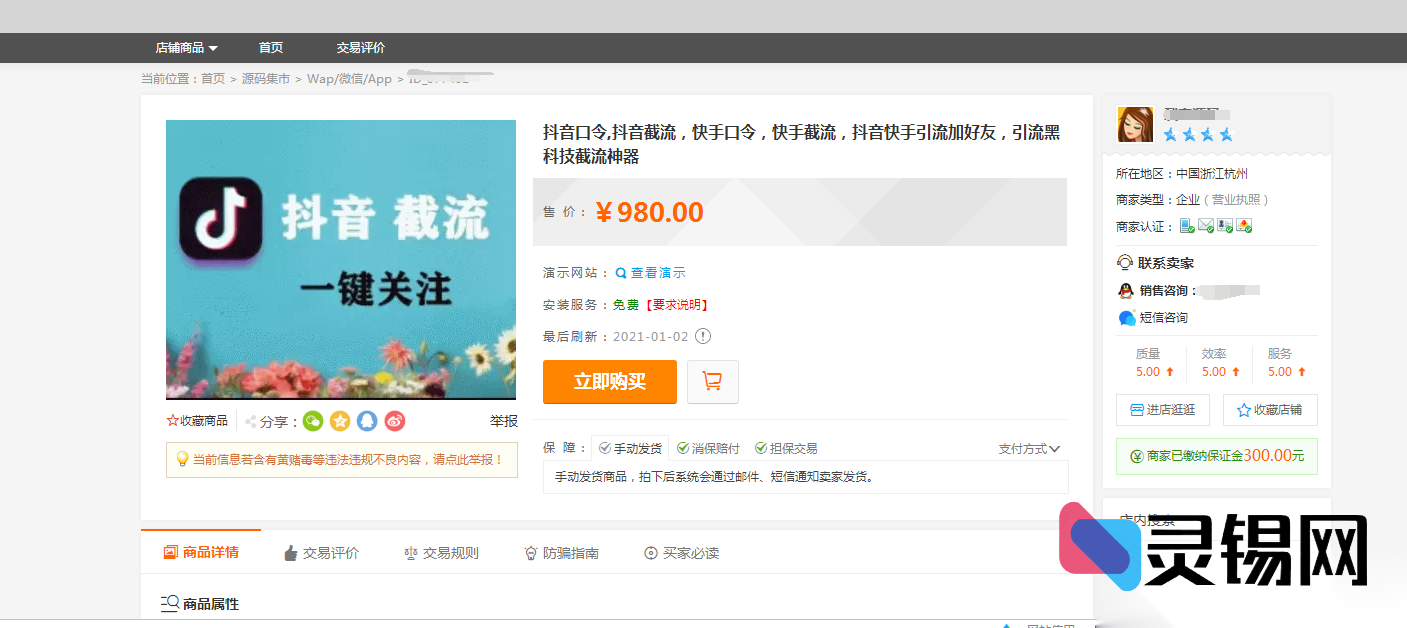Viewport: 1407px width, 628px height.
Task: Open the 查看演示 demo link
Action: click(655, 272)
